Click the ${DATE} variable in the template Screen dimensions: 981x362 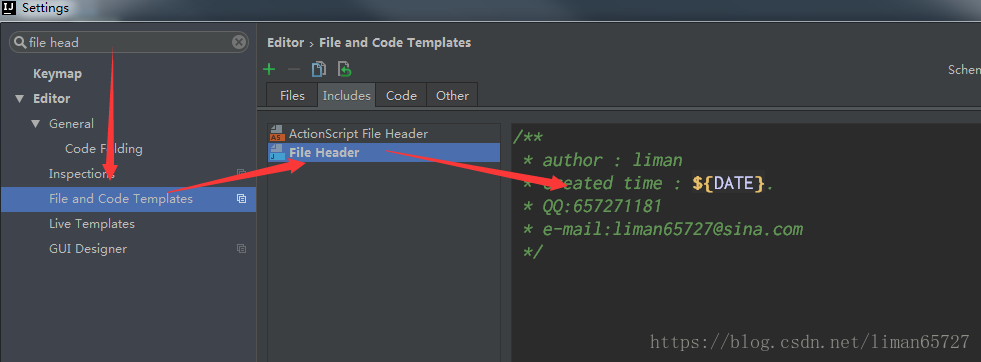click(x=728, y=183)
